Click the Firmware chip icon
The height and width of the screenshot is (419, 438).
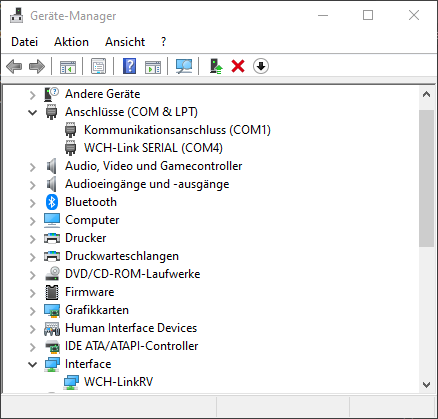tap(52, 292)
